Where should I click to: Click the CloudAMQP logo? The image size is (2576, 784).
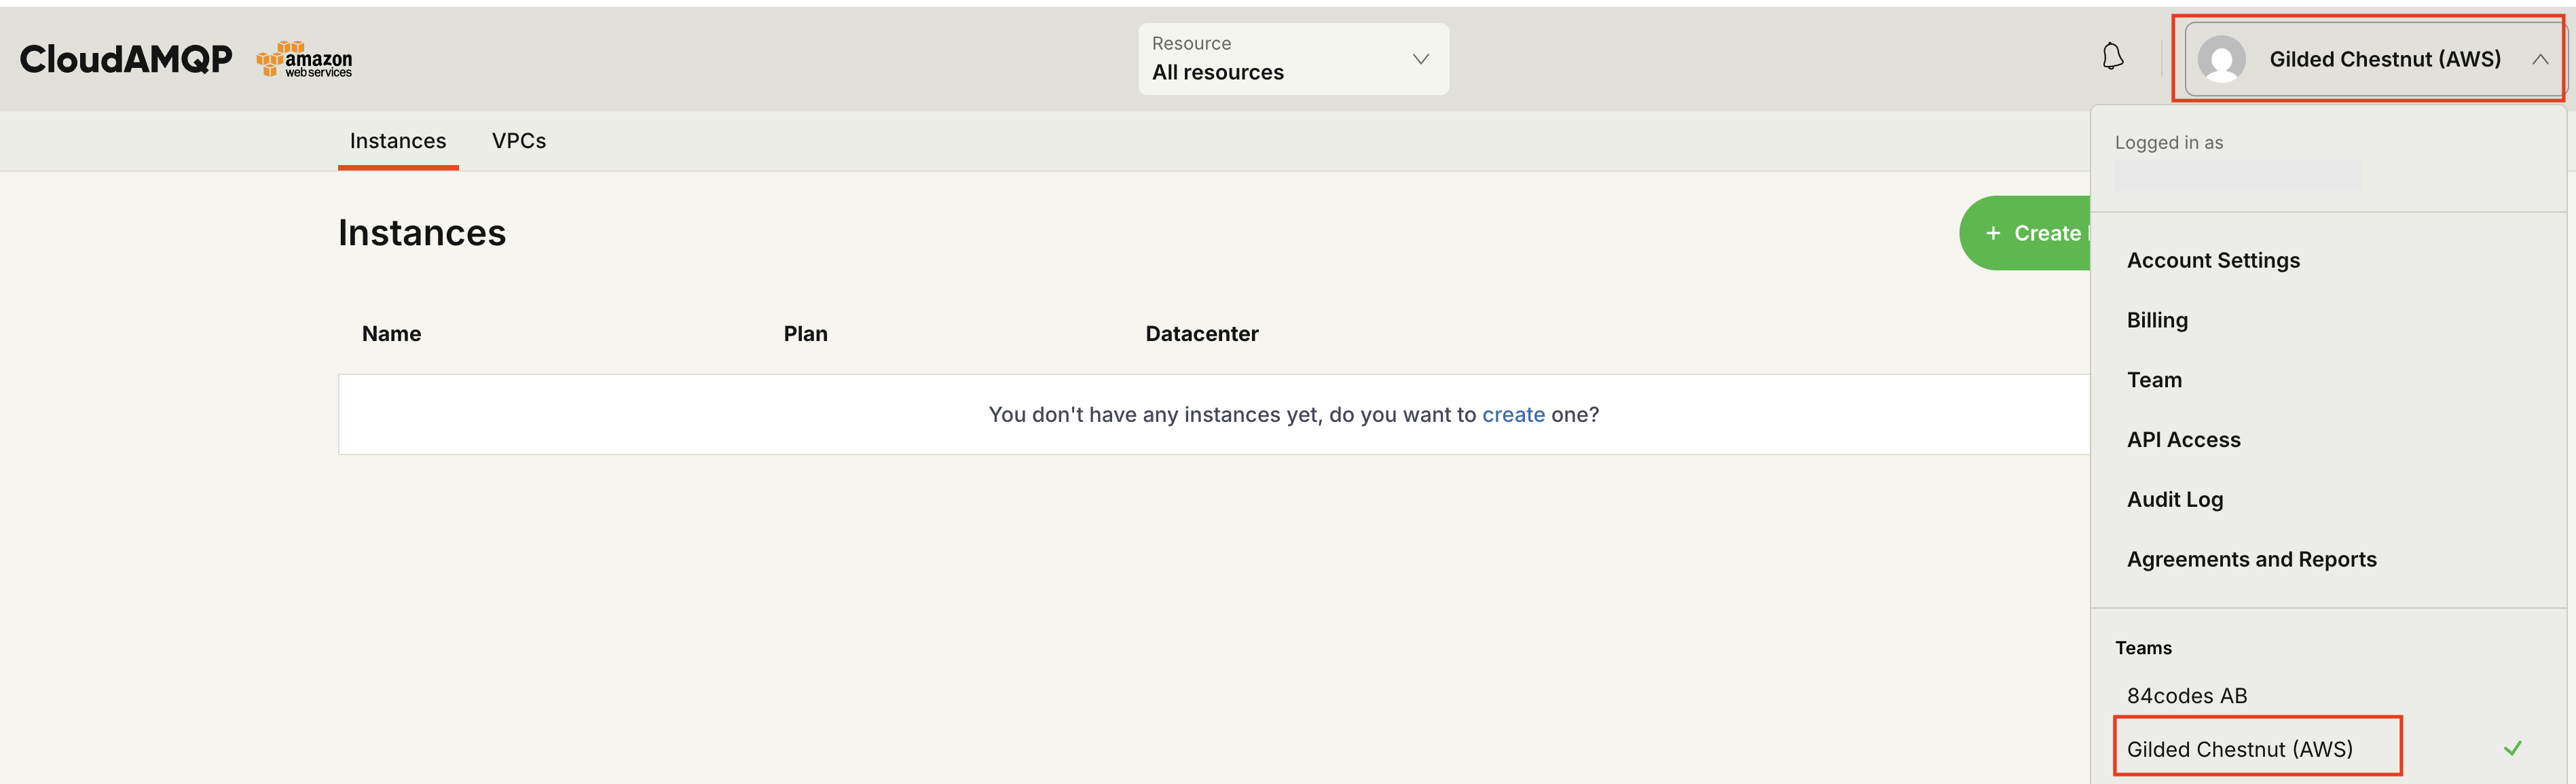click(126, 59)
